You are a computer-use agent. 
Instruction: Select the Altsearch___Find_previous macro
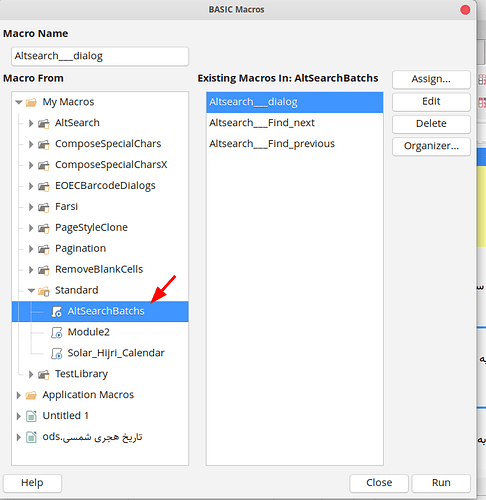pos(272,144)
